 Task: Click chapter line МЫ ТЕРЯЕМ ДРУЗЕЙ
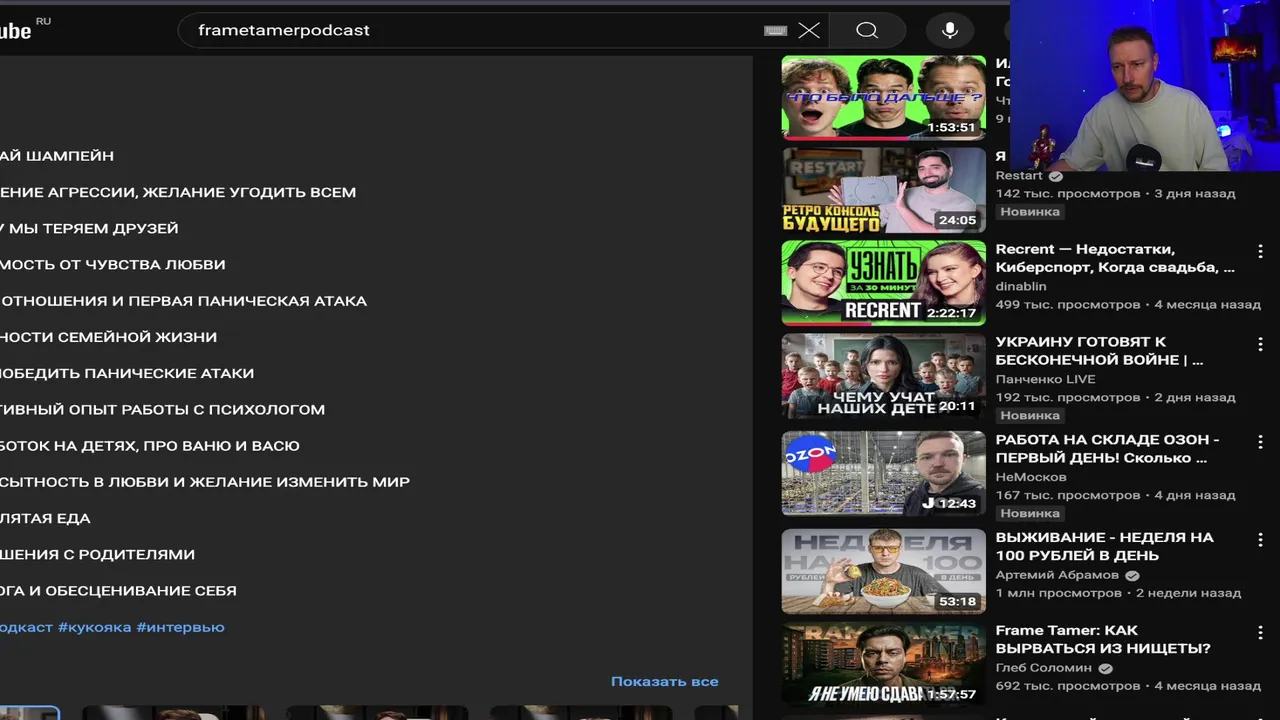89,228
